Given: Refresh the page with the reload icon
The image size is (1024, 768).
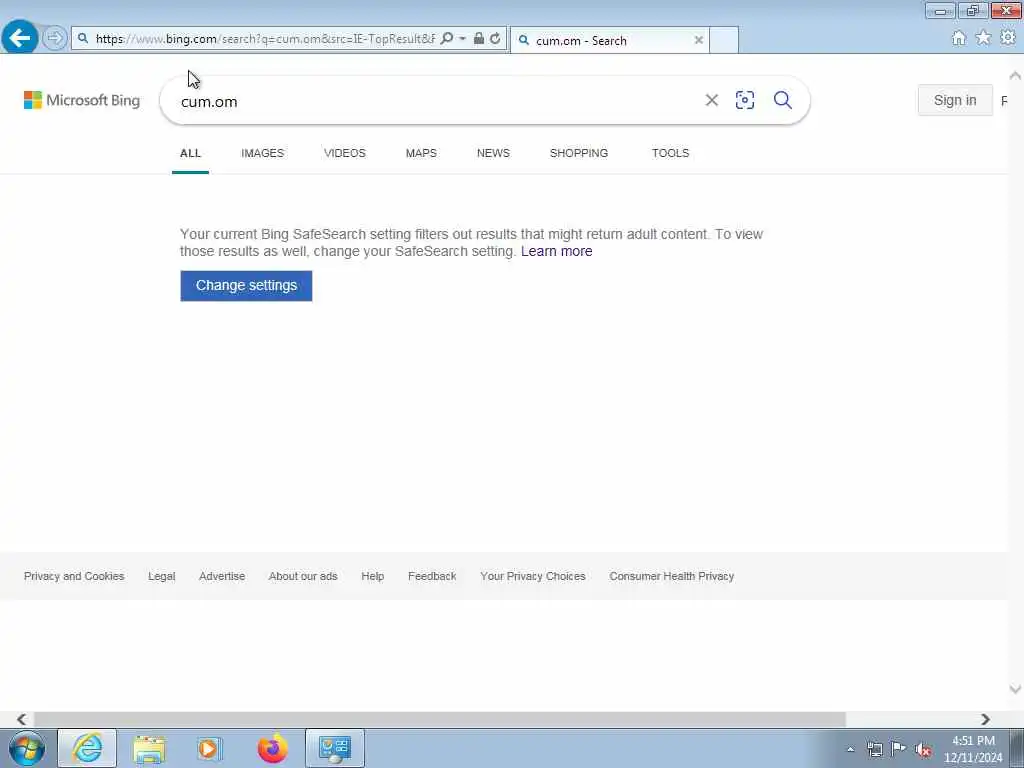Looking at the screenshot, I should pyautogui.click(x=495, y=39).
